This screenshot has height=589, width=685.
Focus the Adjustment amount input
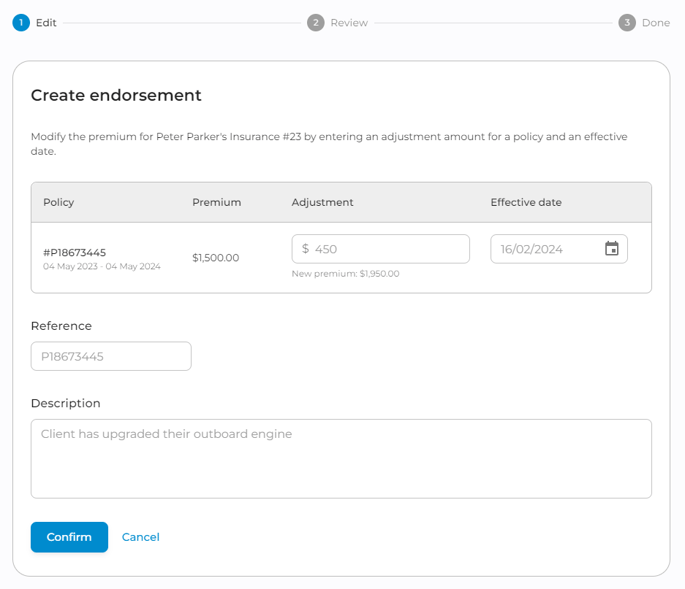[x=385, y=249]
